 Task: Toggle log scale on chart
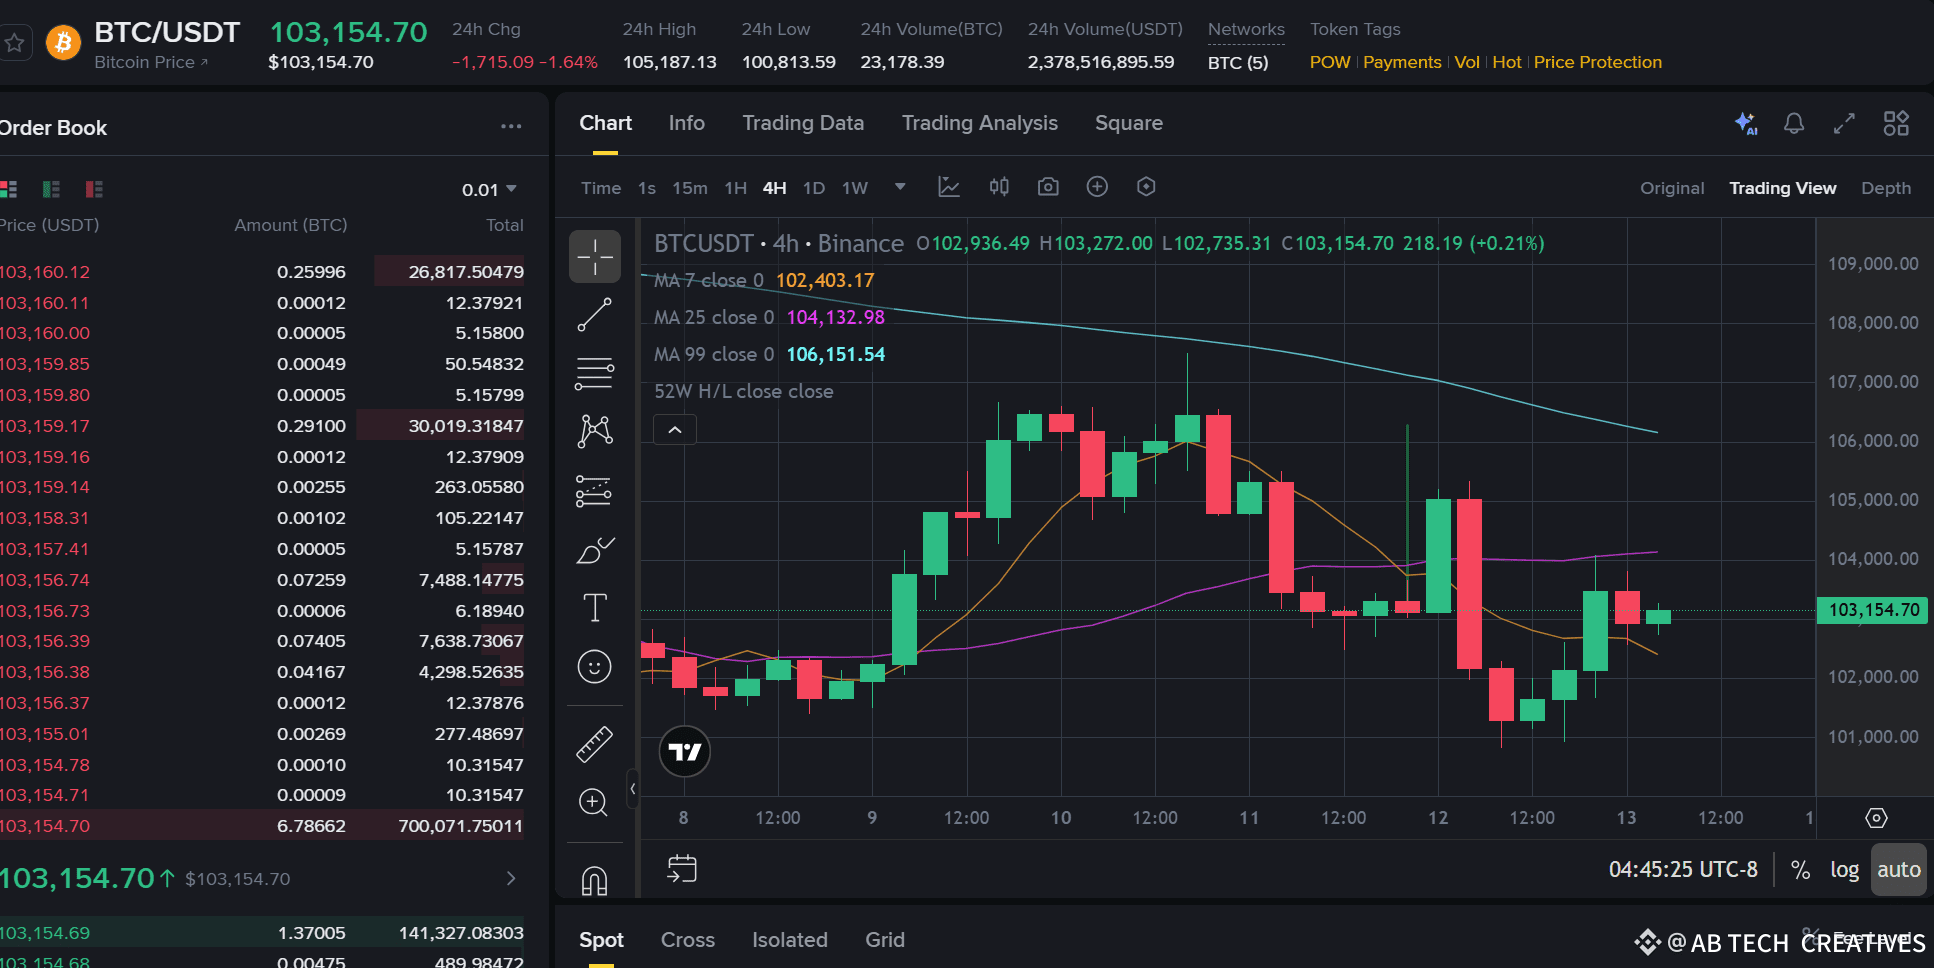point(1844,869)
